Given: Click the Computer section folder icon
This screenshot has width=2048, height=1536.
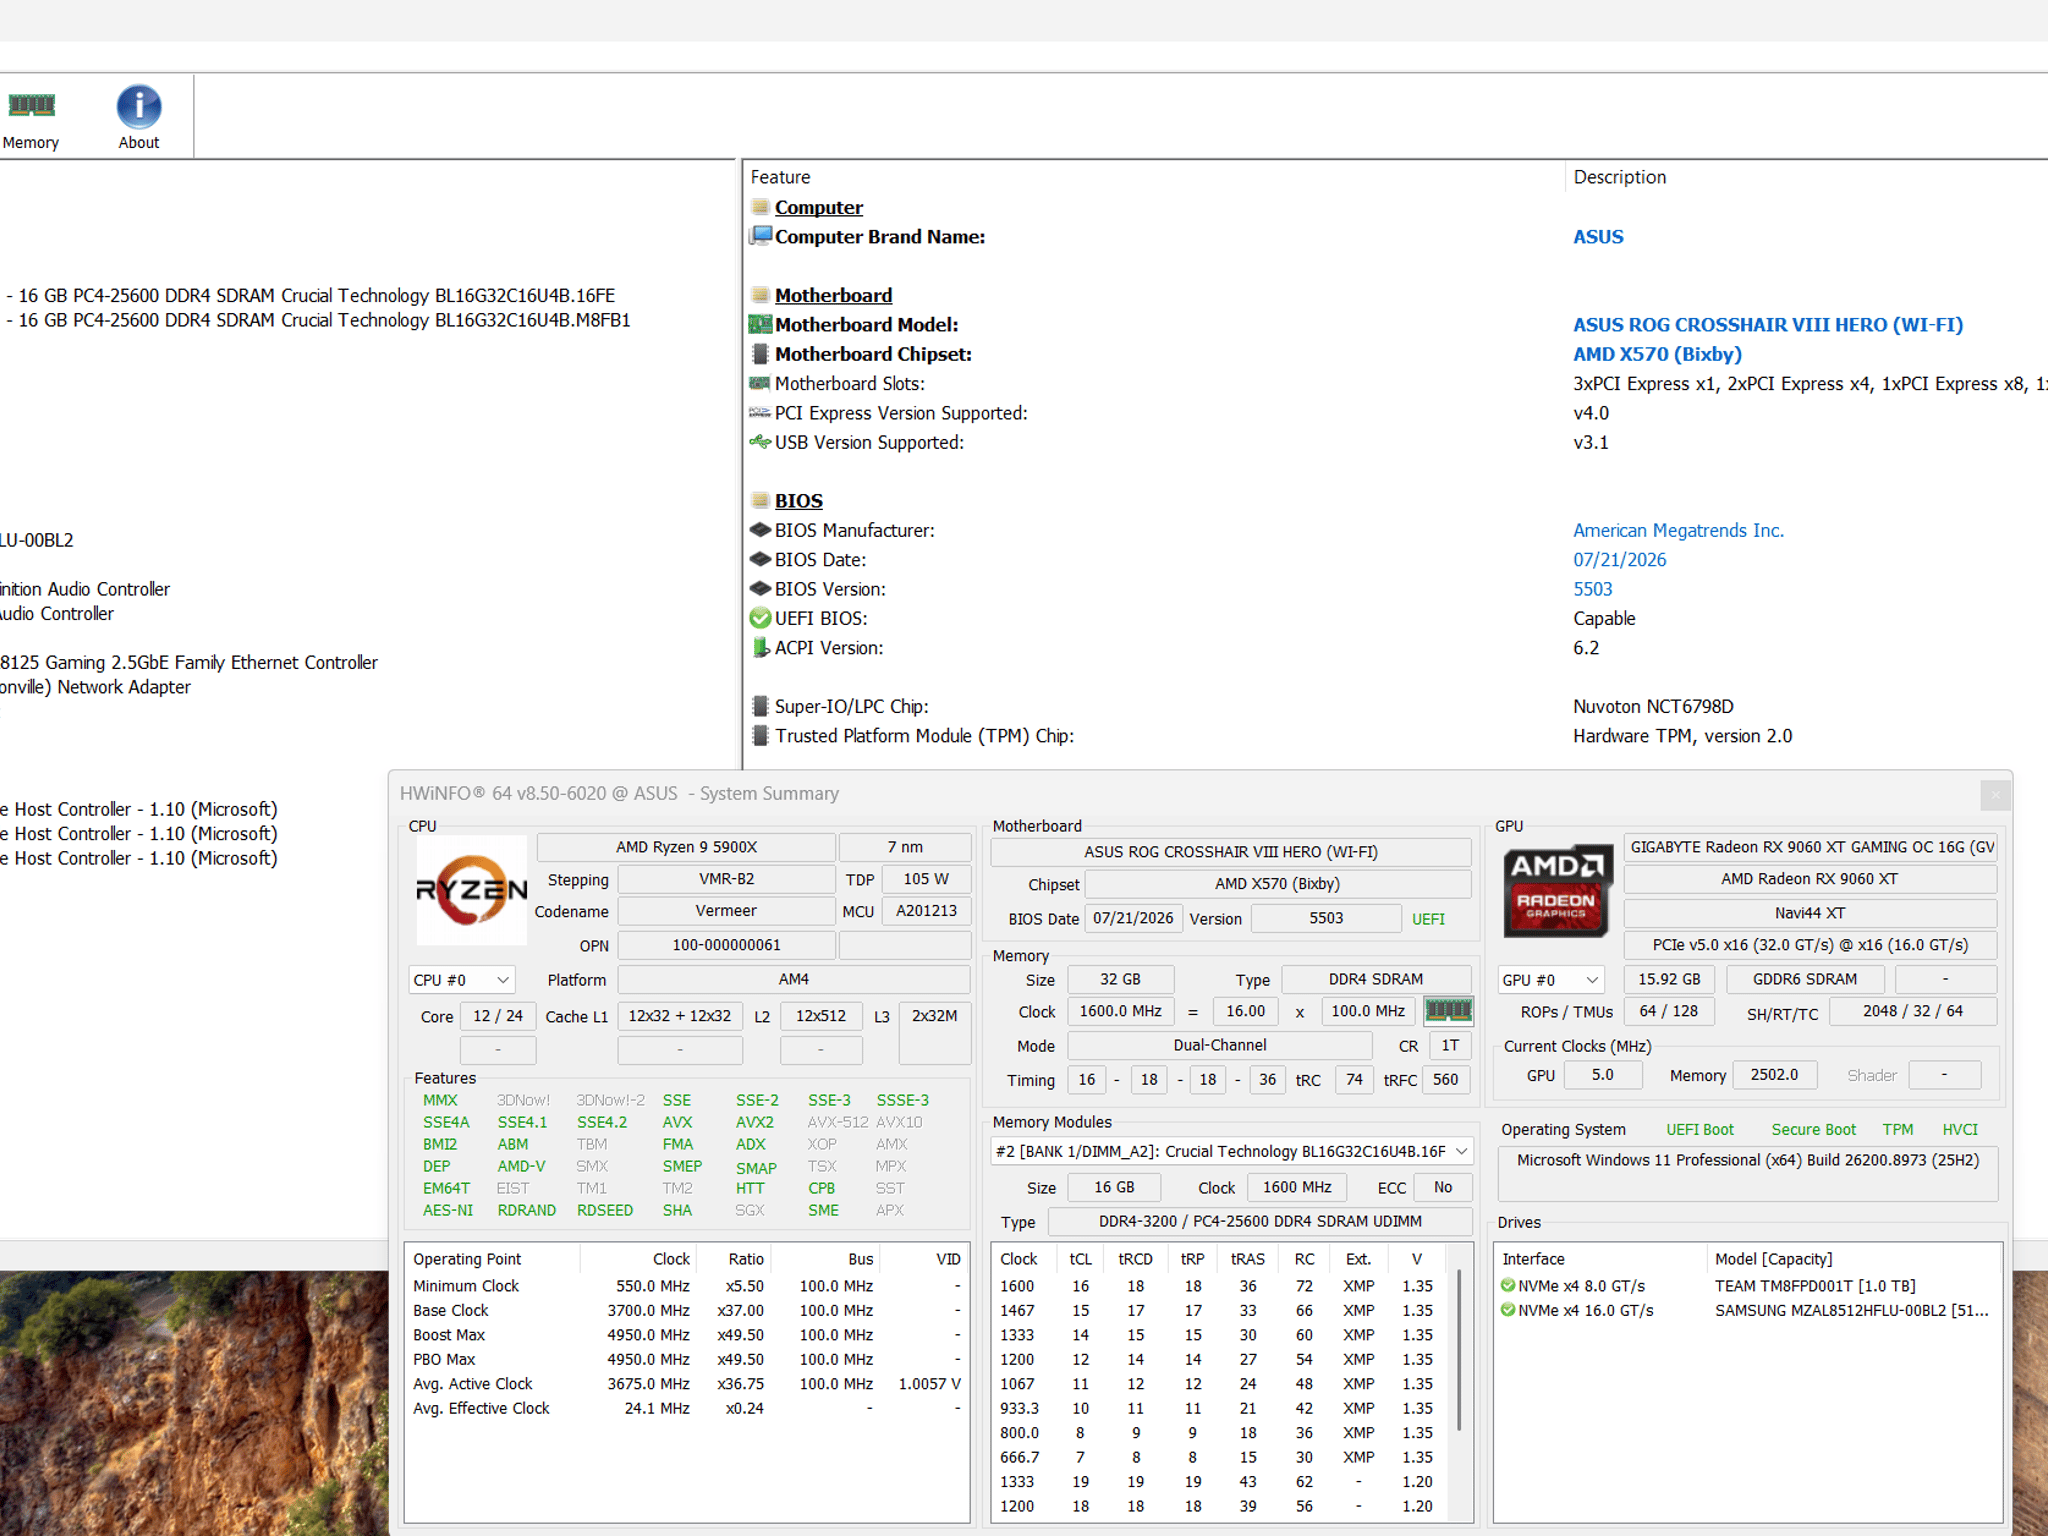Looking at the screenshot, I should click(760, 207).
